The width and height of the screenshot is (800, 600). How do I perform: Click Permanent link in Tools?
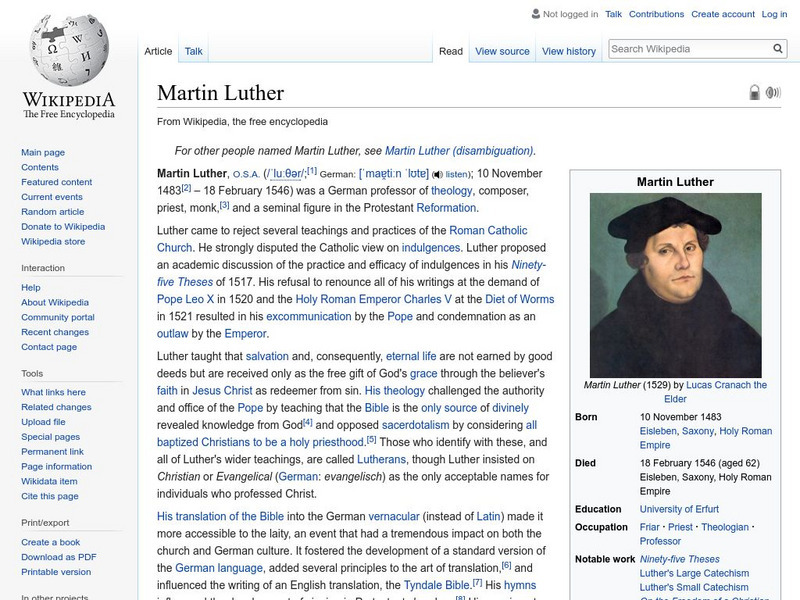coord(52,451)
